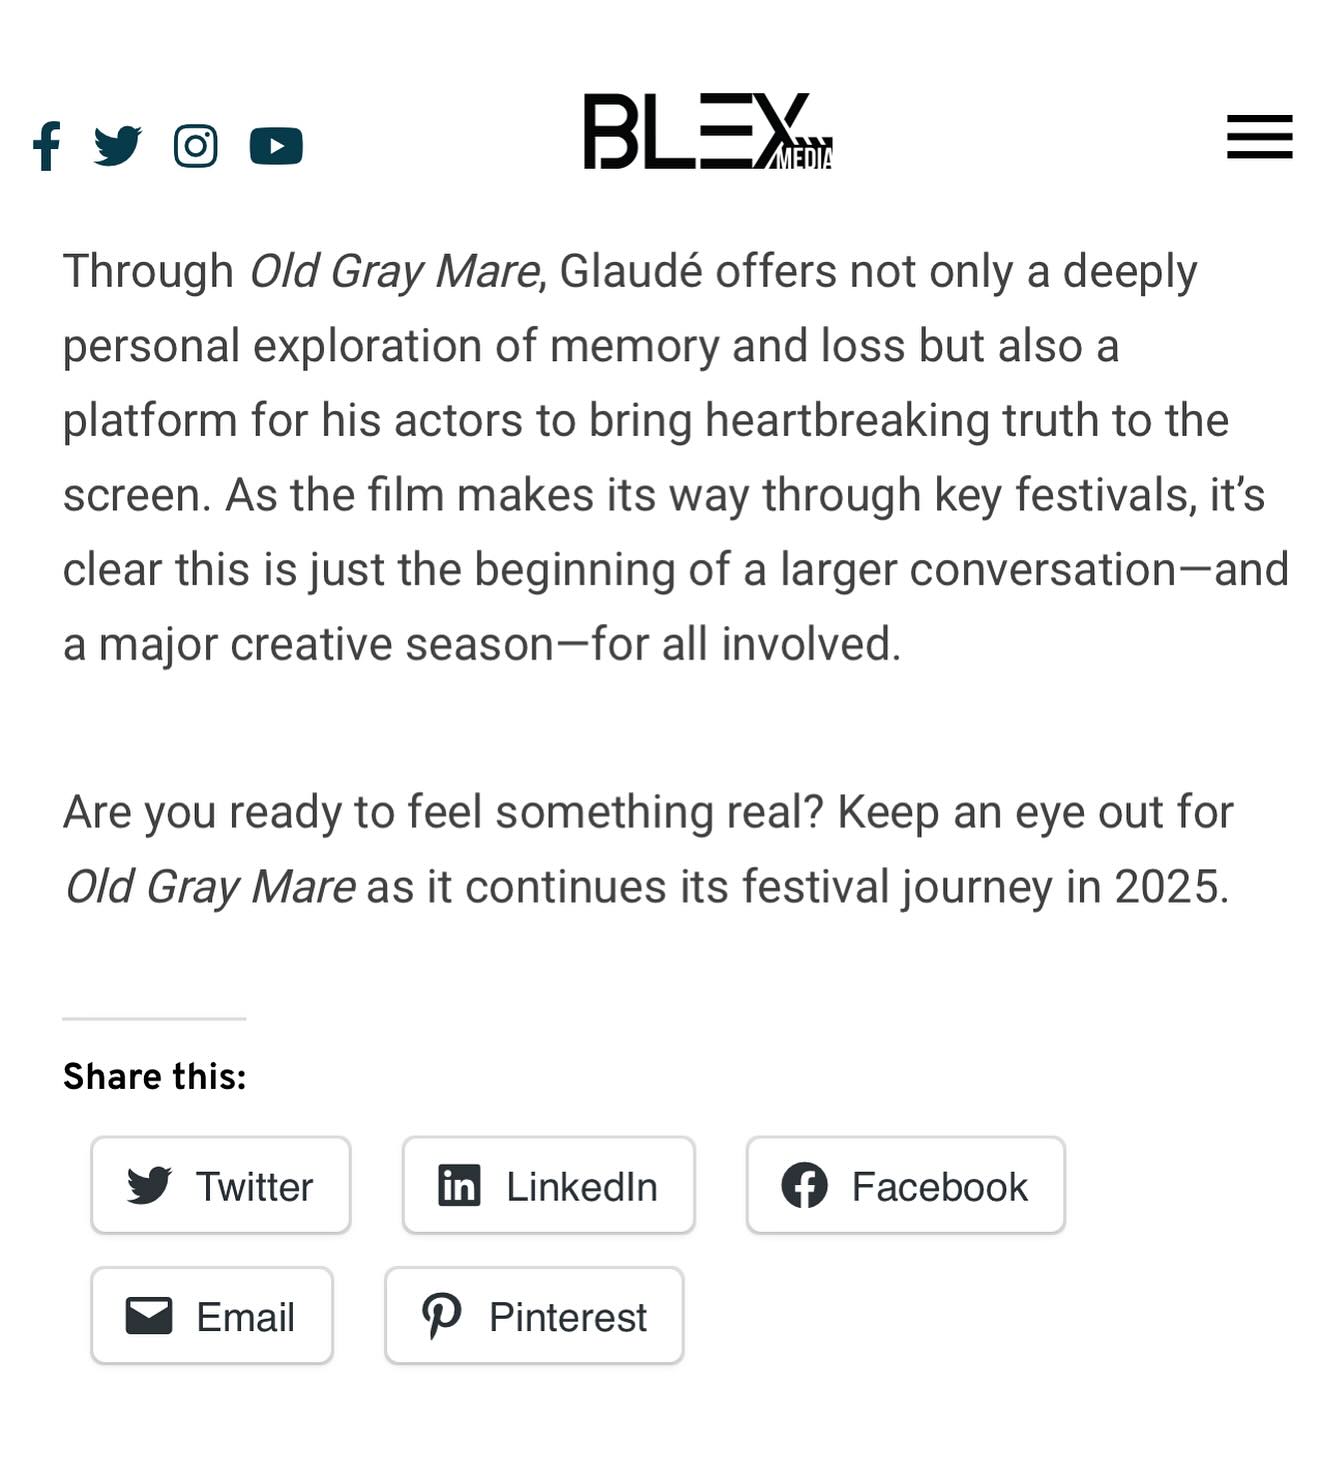Click the envelope icon in Email button
This screenshot has height=1474, width=1320.
pos(149,1316)
